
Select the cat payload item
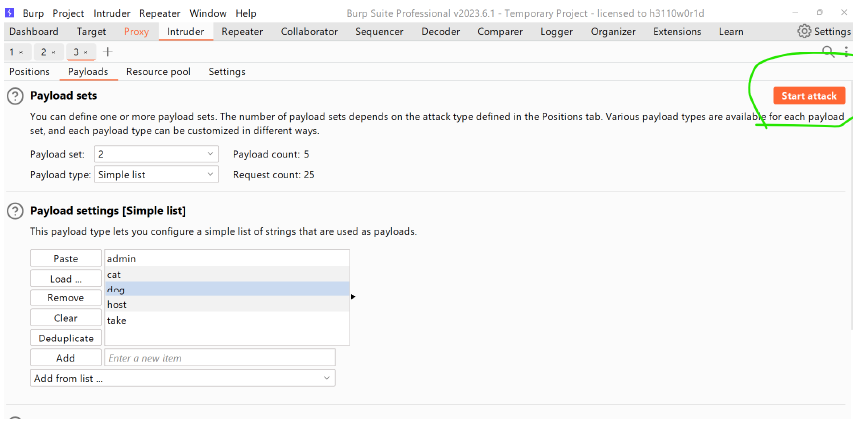pyautogui.click(x=227, y=274)
